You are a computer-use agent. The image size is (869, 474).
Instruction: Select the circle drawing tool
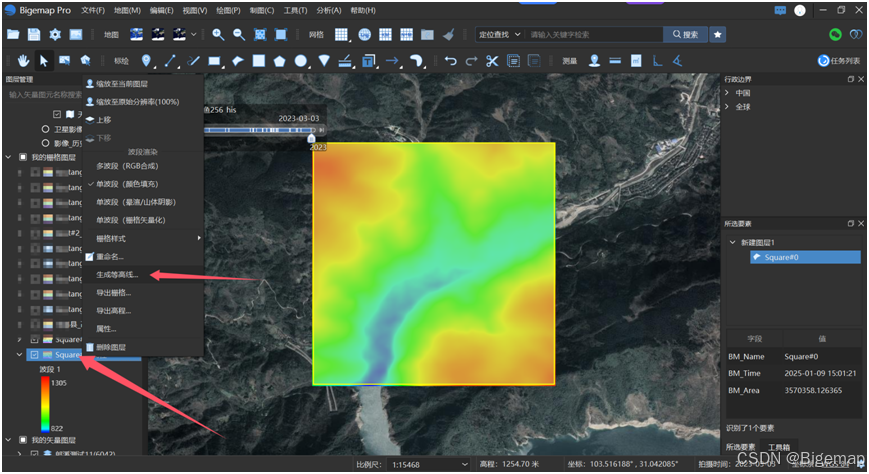[x=301, y=60]
